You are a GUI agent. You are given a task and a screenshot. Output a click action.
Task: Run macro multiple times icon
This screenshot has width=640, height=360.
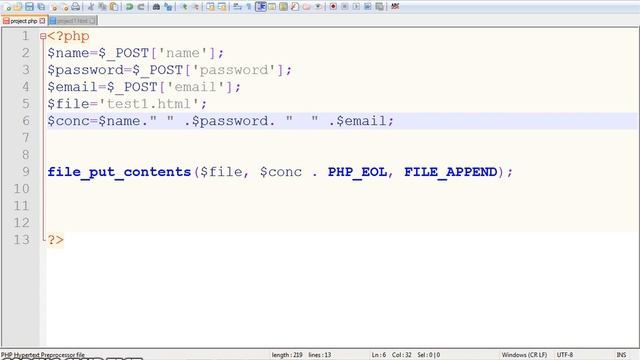[367, 7]
